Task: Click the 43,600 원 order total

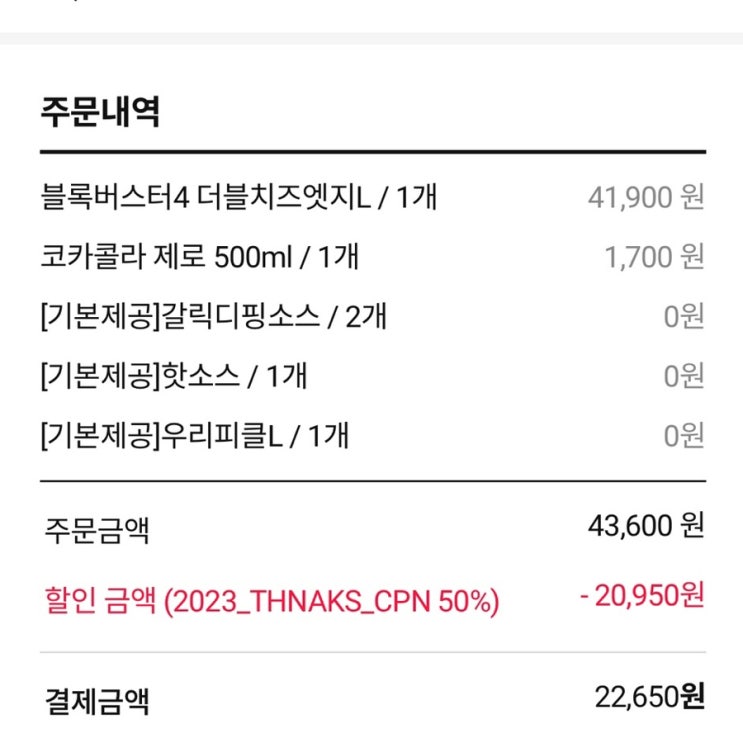Action: (x=646, y=524)
